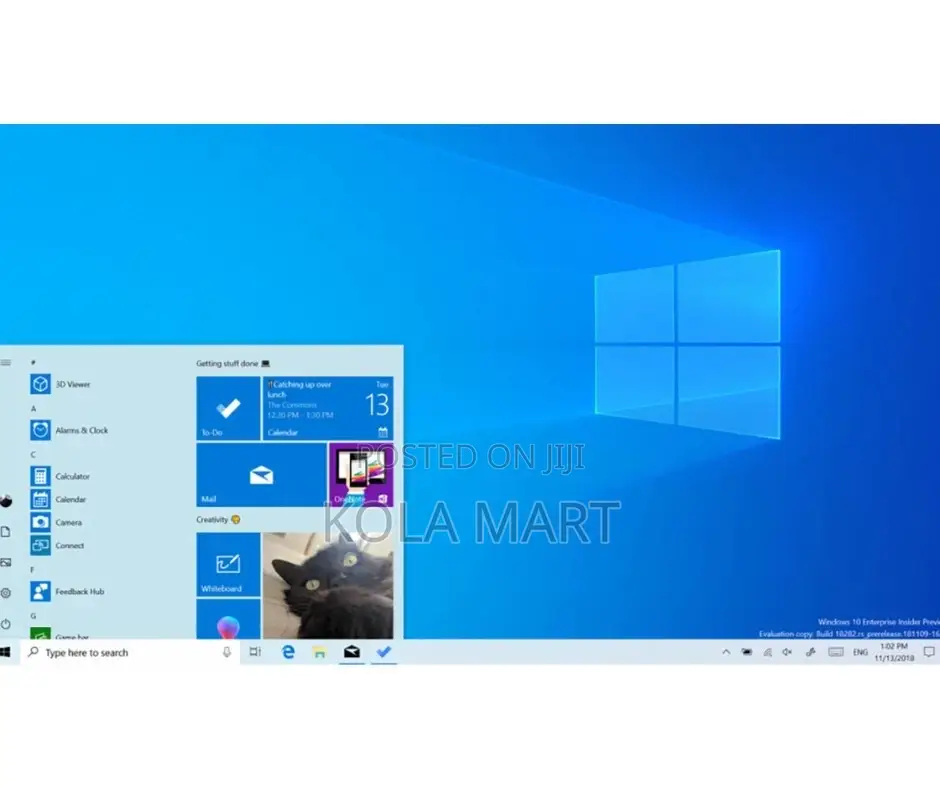
Task: Click the muted volume icon
Action: tap(788, 652)
